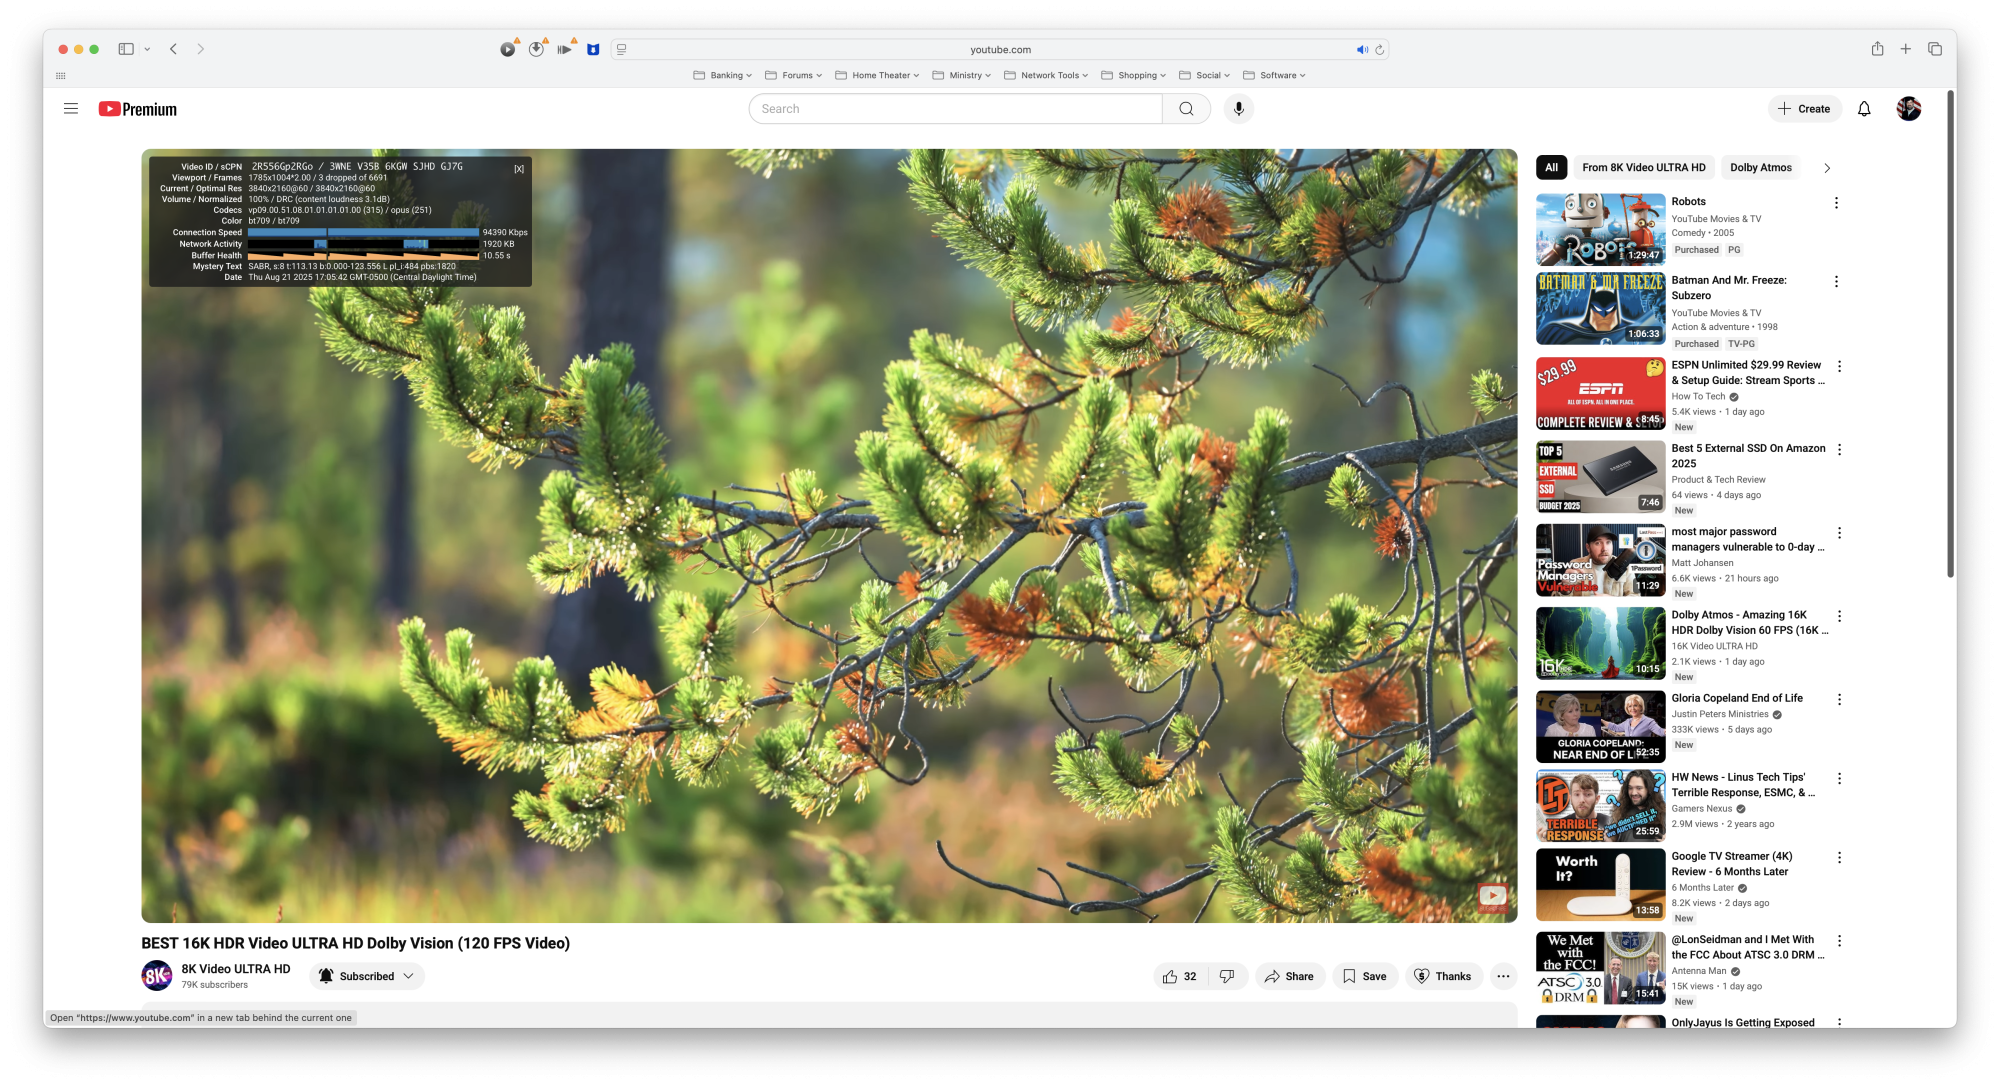Open options for Best 5 External SSD video
Image resolution: width=2000 pixels, height=1085 pixels.
pos(1839,450)
